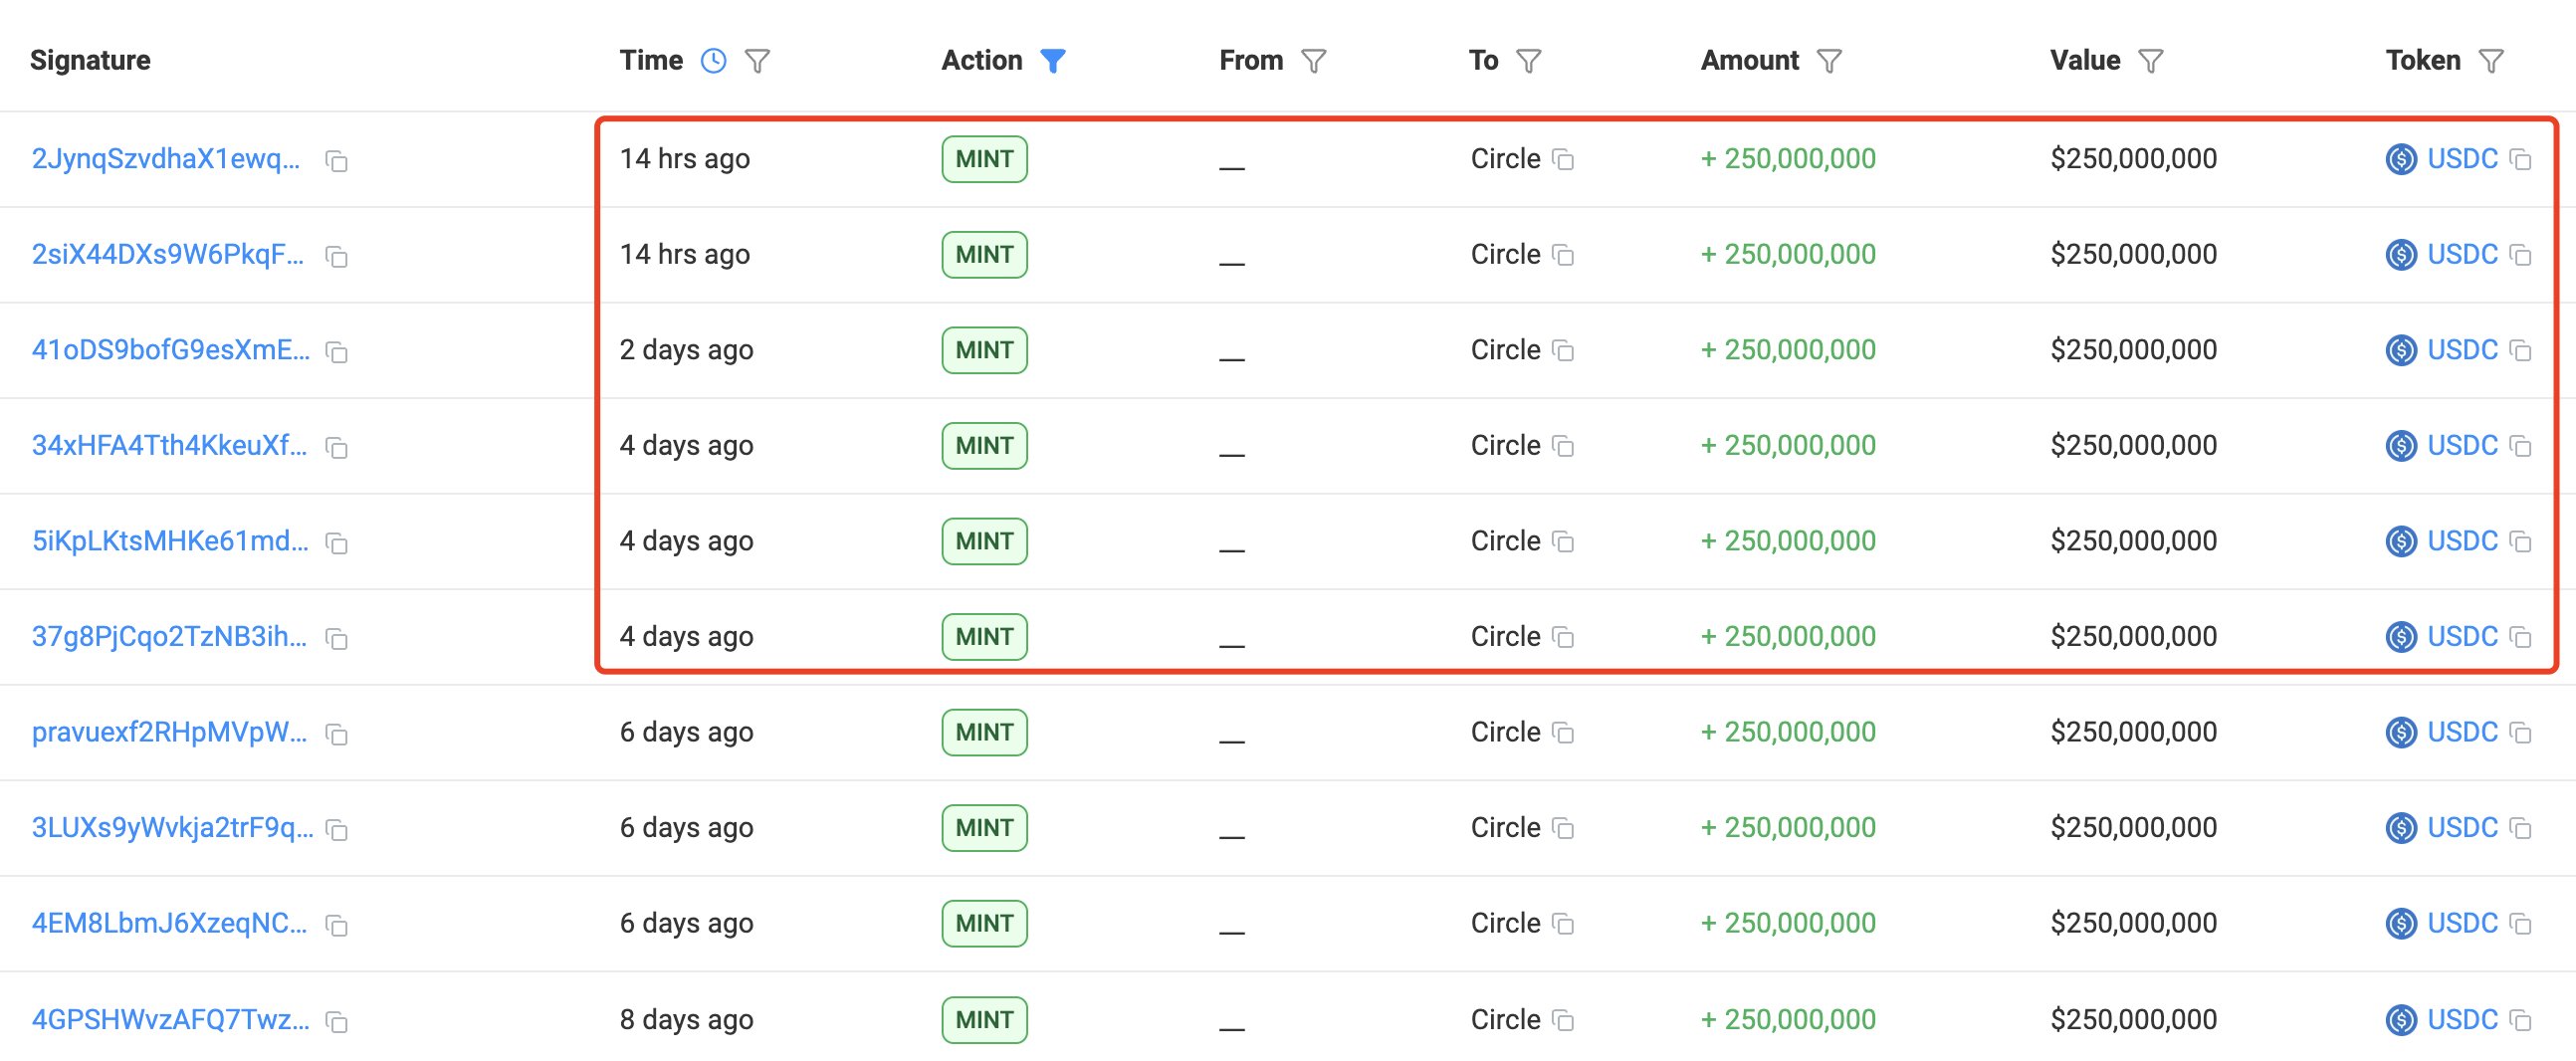Select the MINT badge in the third row
Viewport: 2576px width, 1061px height.
click(x=984, y=350)
